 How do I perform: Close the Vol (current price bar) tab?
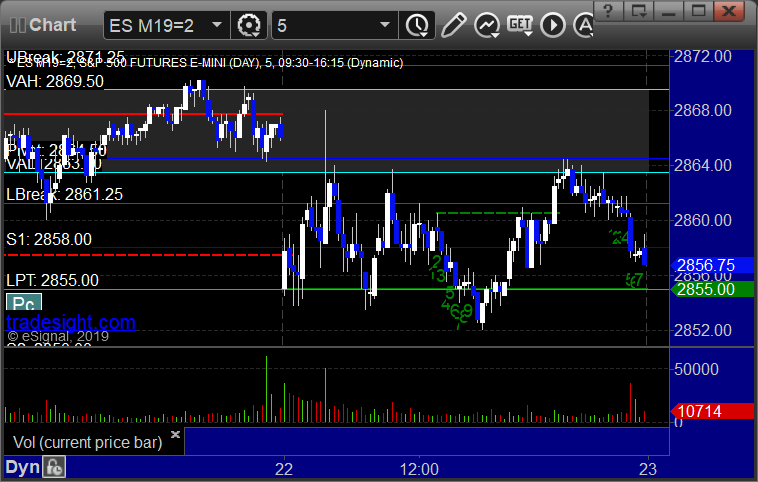175,434
